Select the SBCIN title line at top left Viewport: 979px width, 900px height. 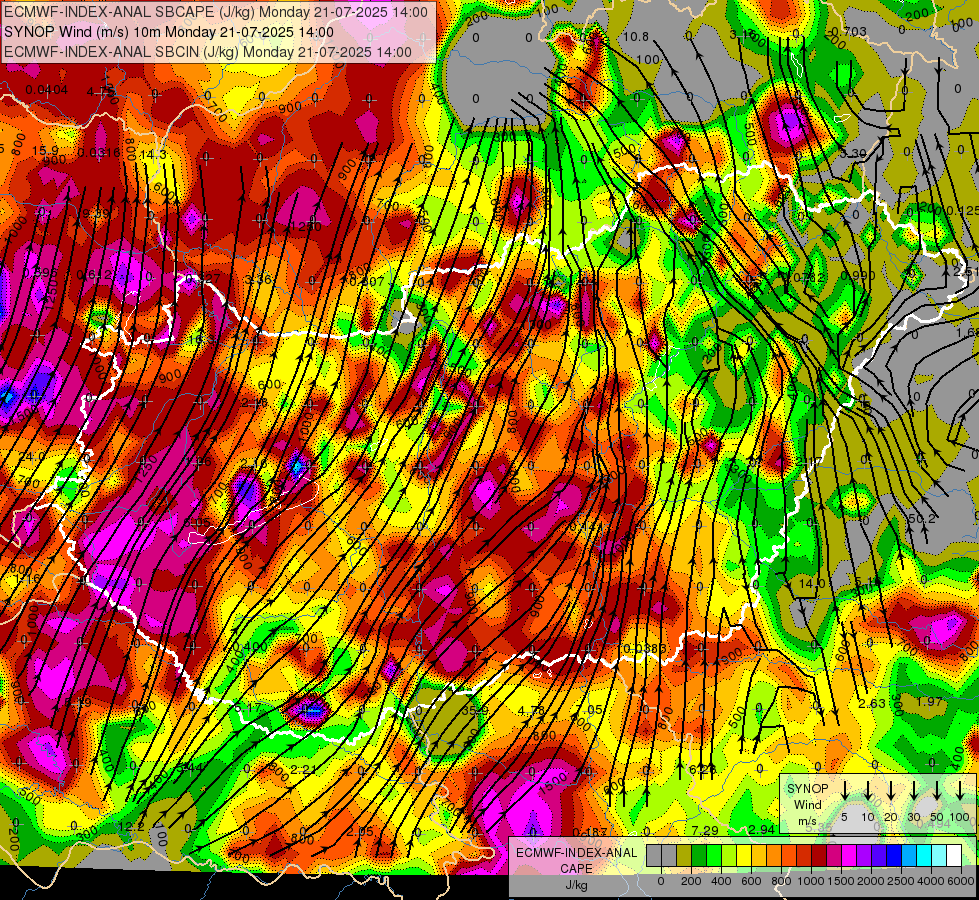point(207,52)
